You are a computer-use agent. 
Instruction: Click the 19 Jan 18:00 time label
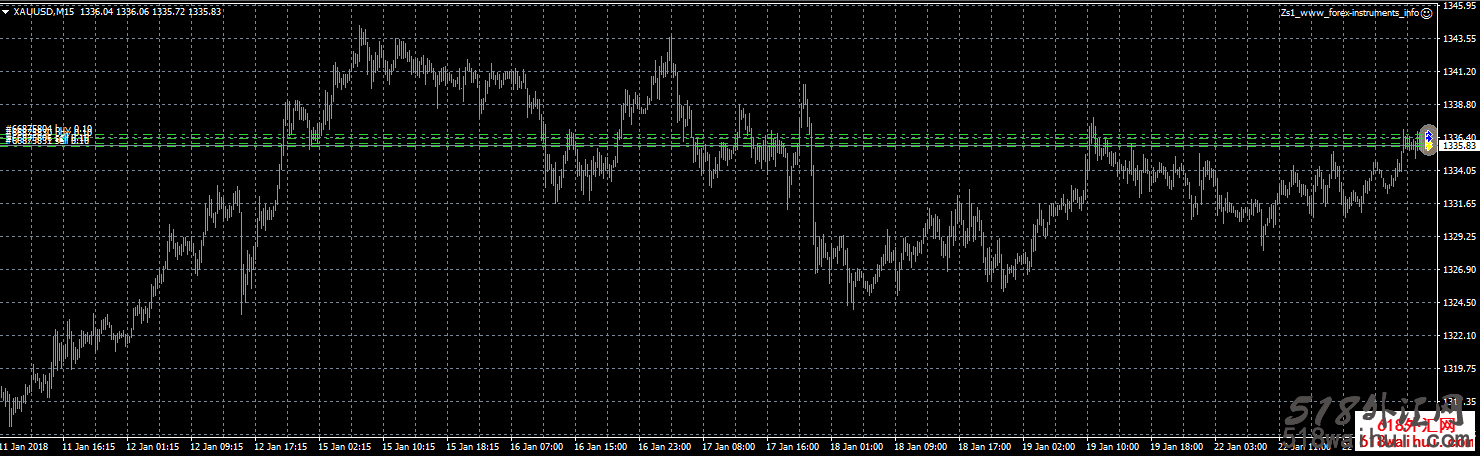1179,446
